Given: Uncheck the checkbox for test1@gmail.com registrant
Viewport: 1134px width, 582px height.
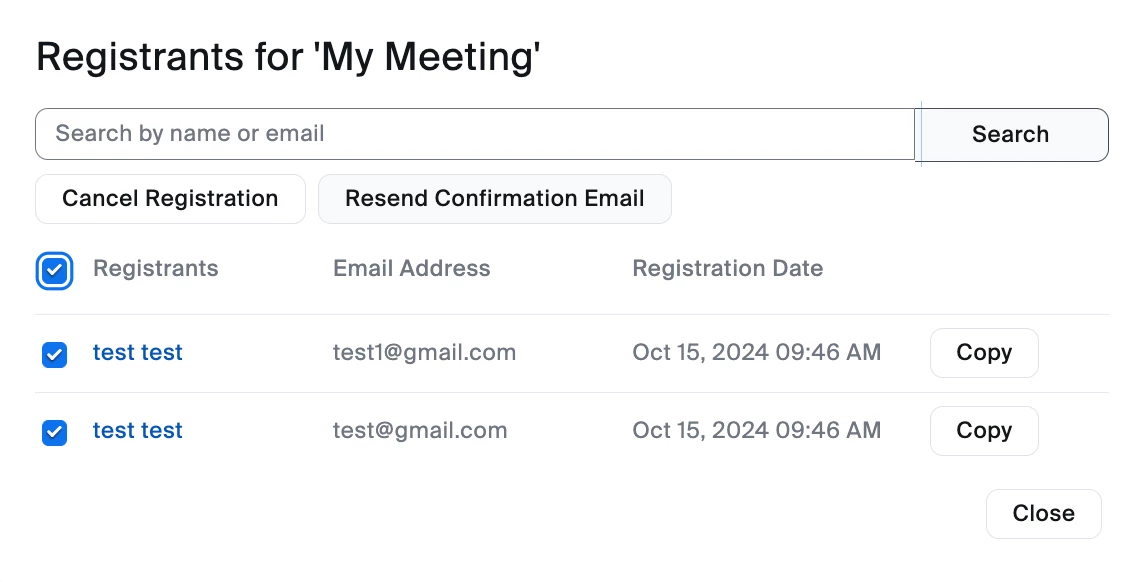Looking at the screenshot, I should [x=55, y=354].
